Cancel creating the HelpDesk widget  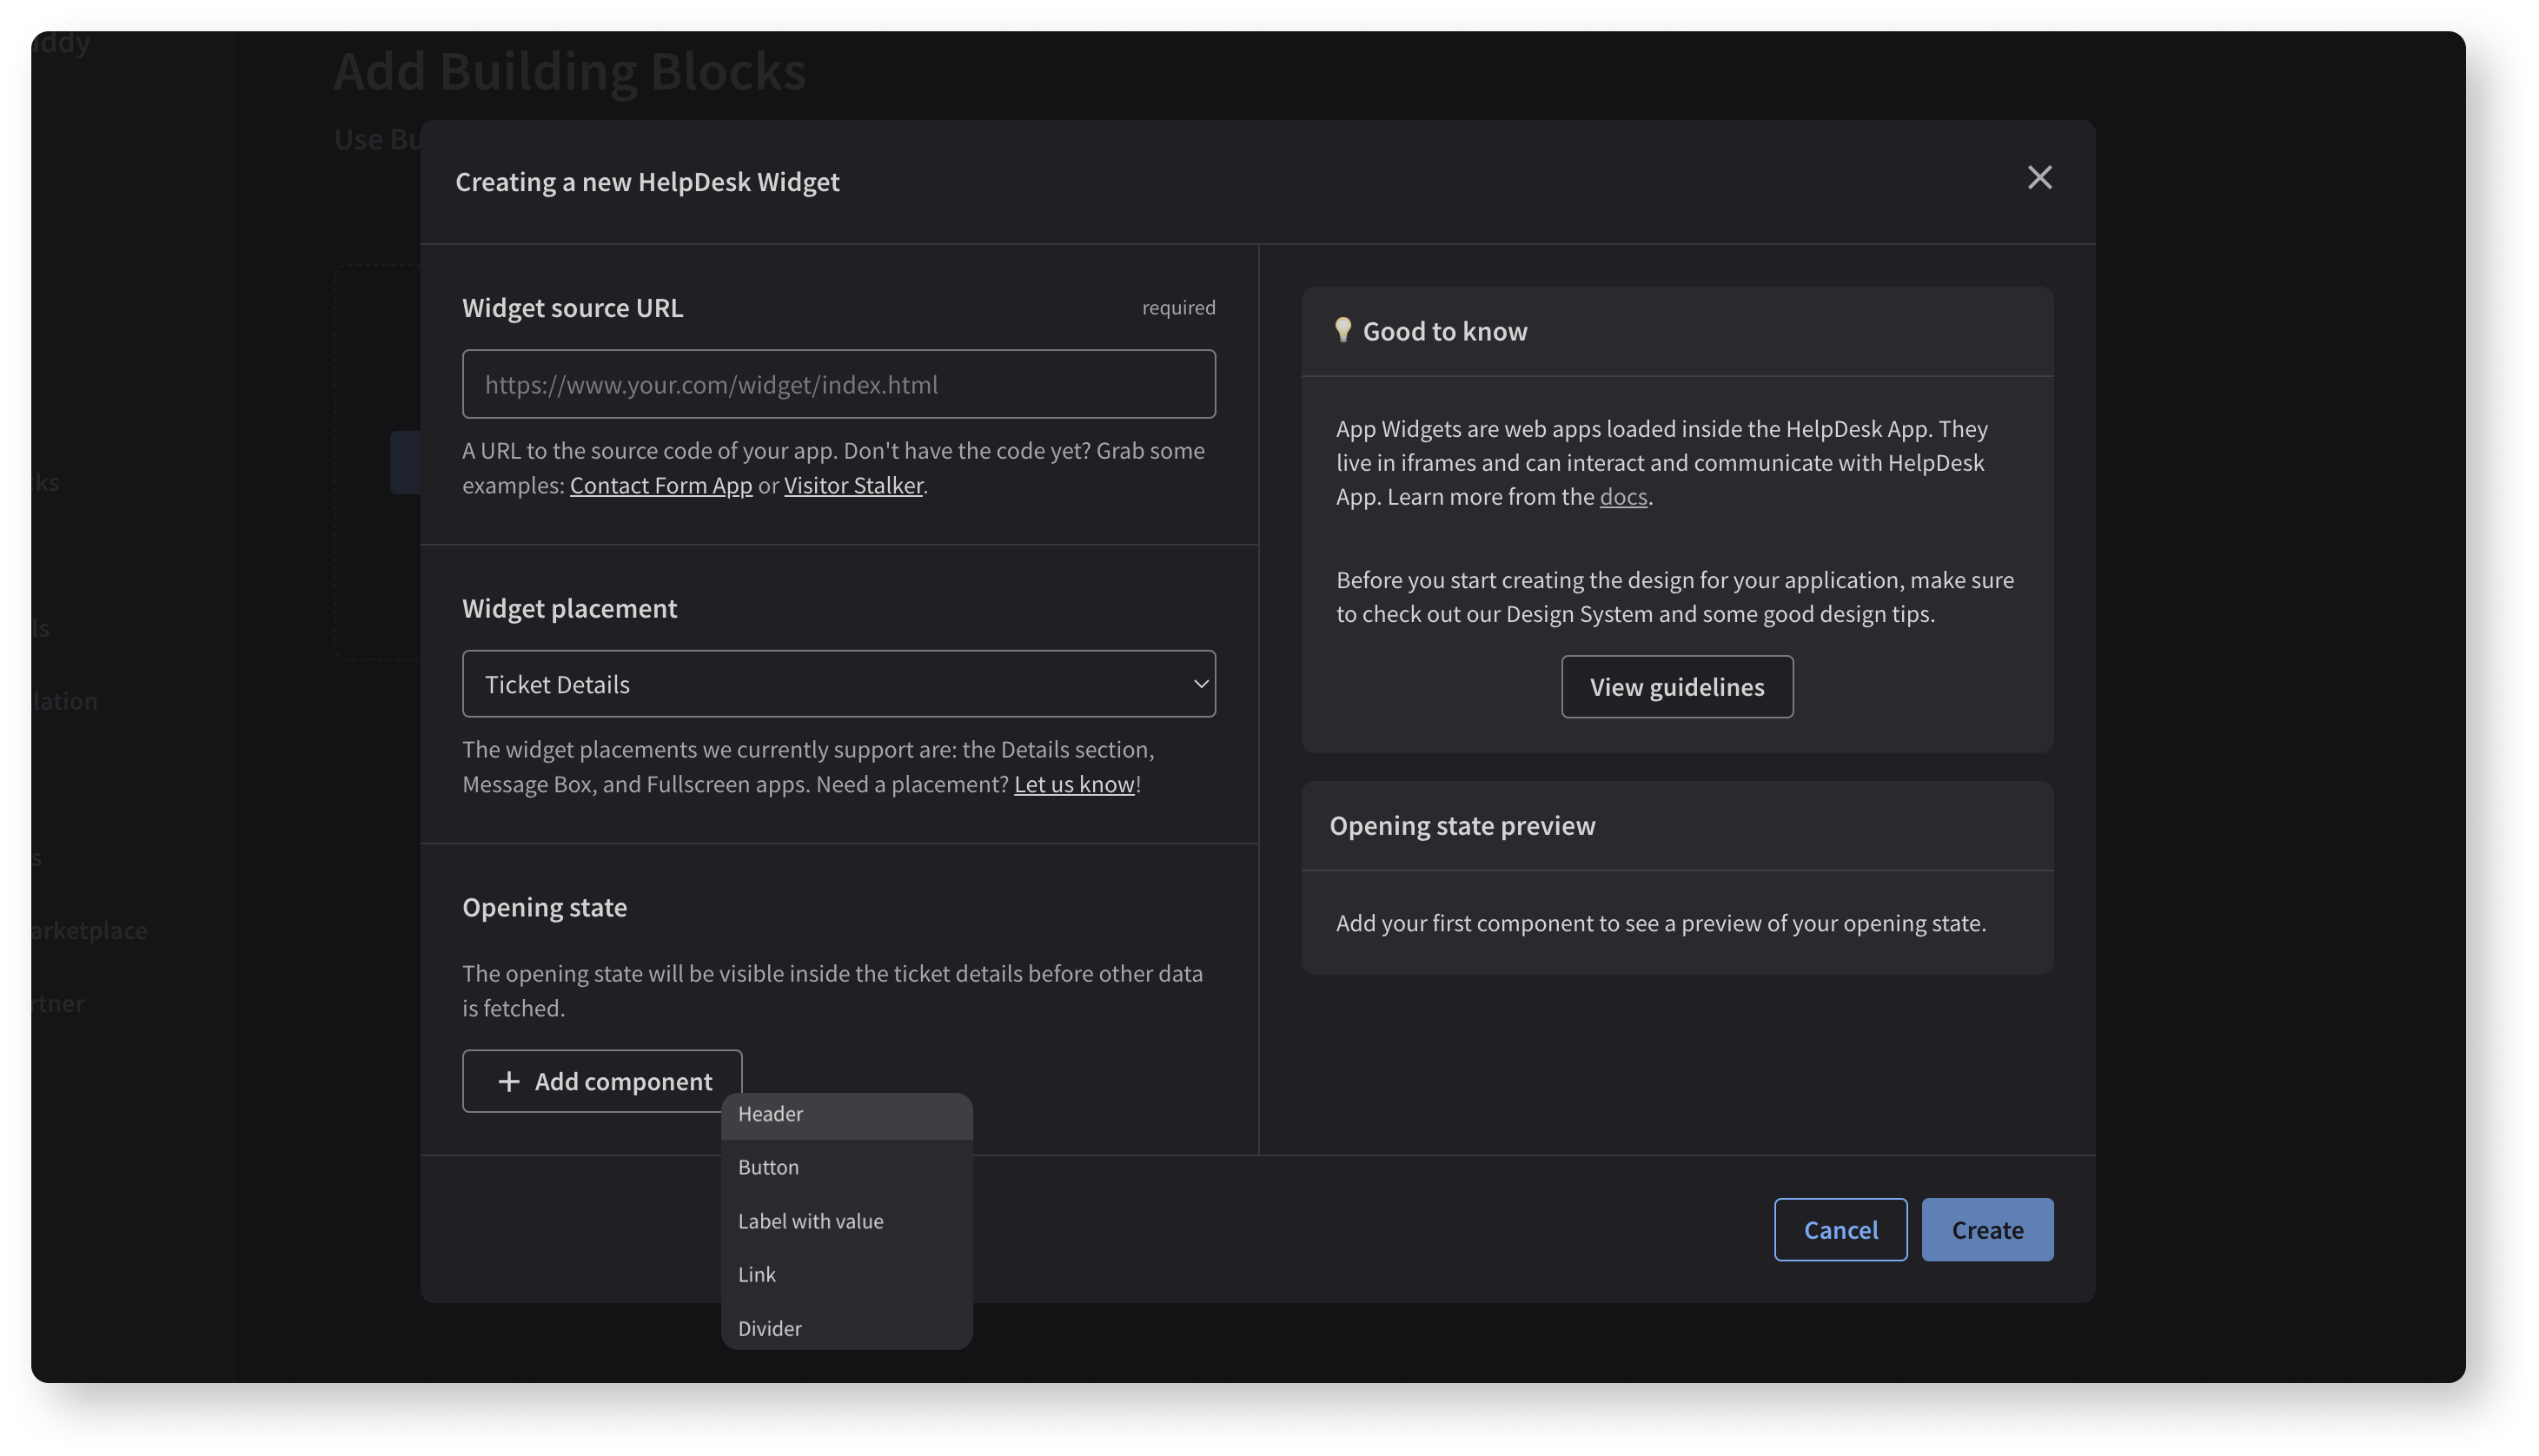[x=1840, y=1229]
